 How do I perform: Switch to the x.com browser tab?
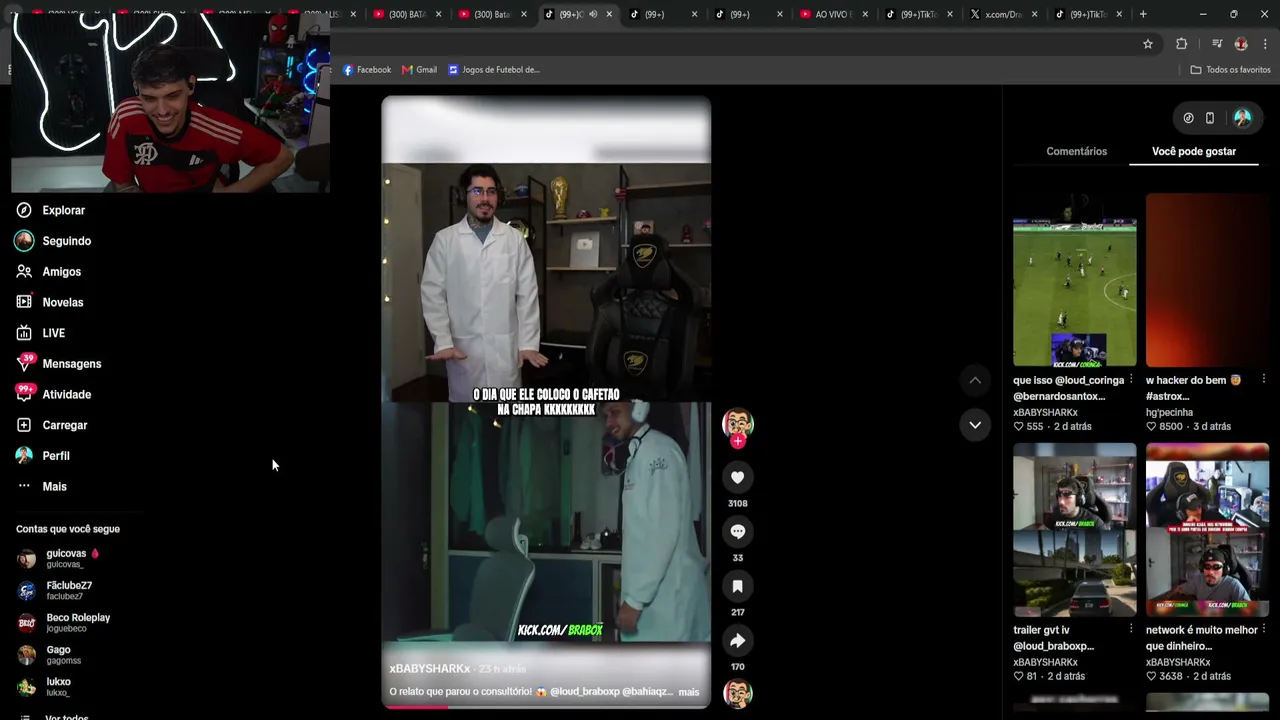click(1003, 14)
